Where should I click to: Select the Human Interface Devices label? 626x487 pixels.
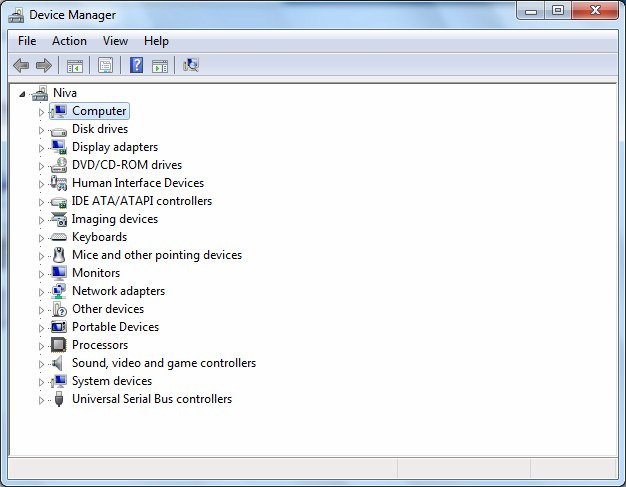pyautogui.click(x=138, y=183)
